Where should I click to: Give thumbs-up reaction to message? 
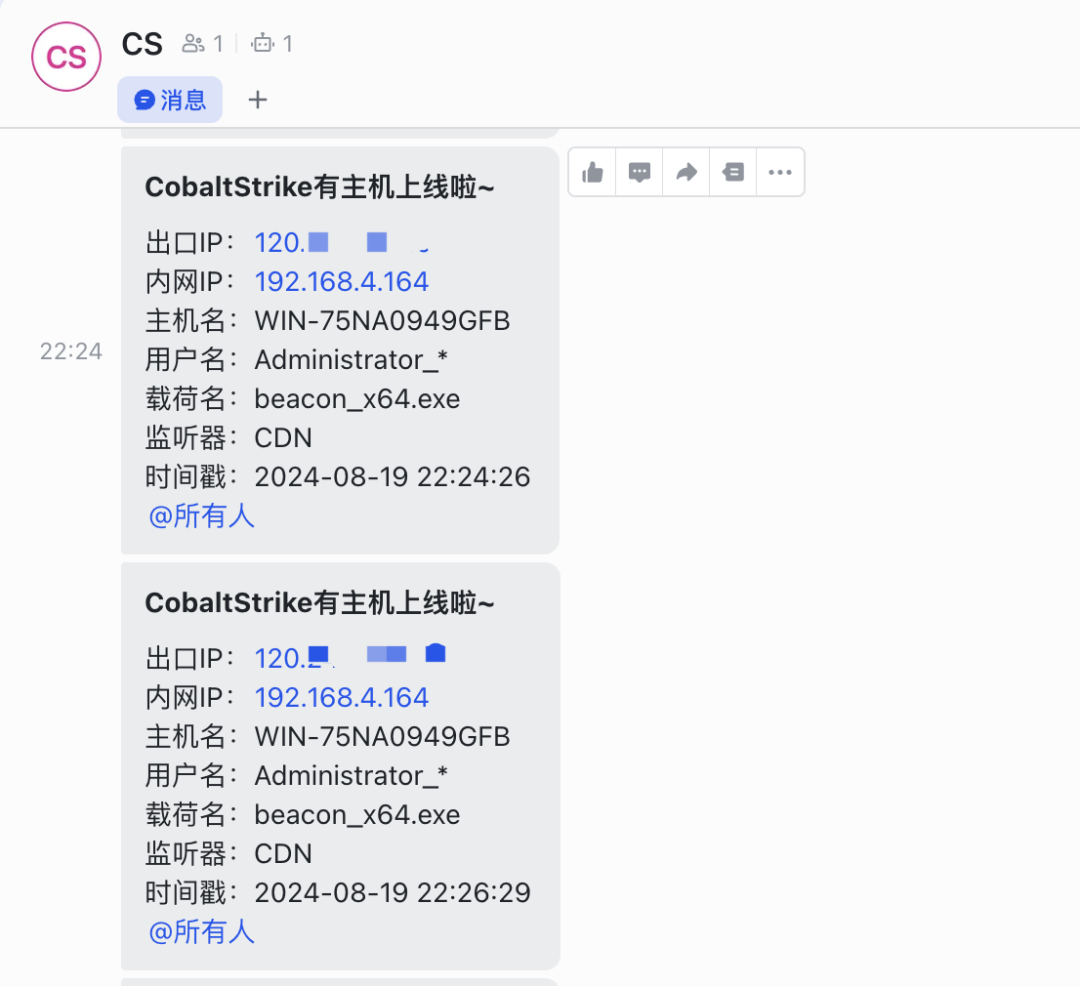tap(592, 172)
